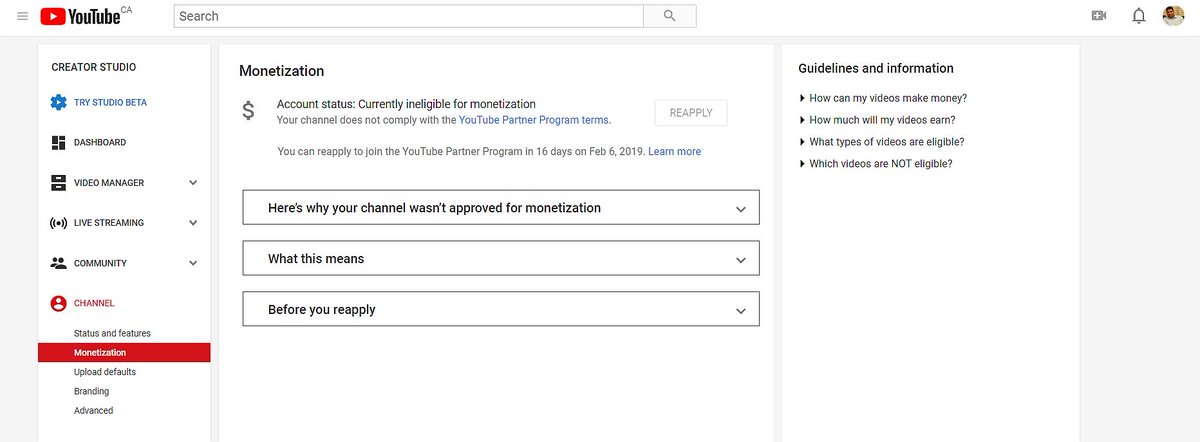This screenshot has width=1200, height=442.
Task: Click chevron on 'What this means' panel
Action: [x=741, y=260]
